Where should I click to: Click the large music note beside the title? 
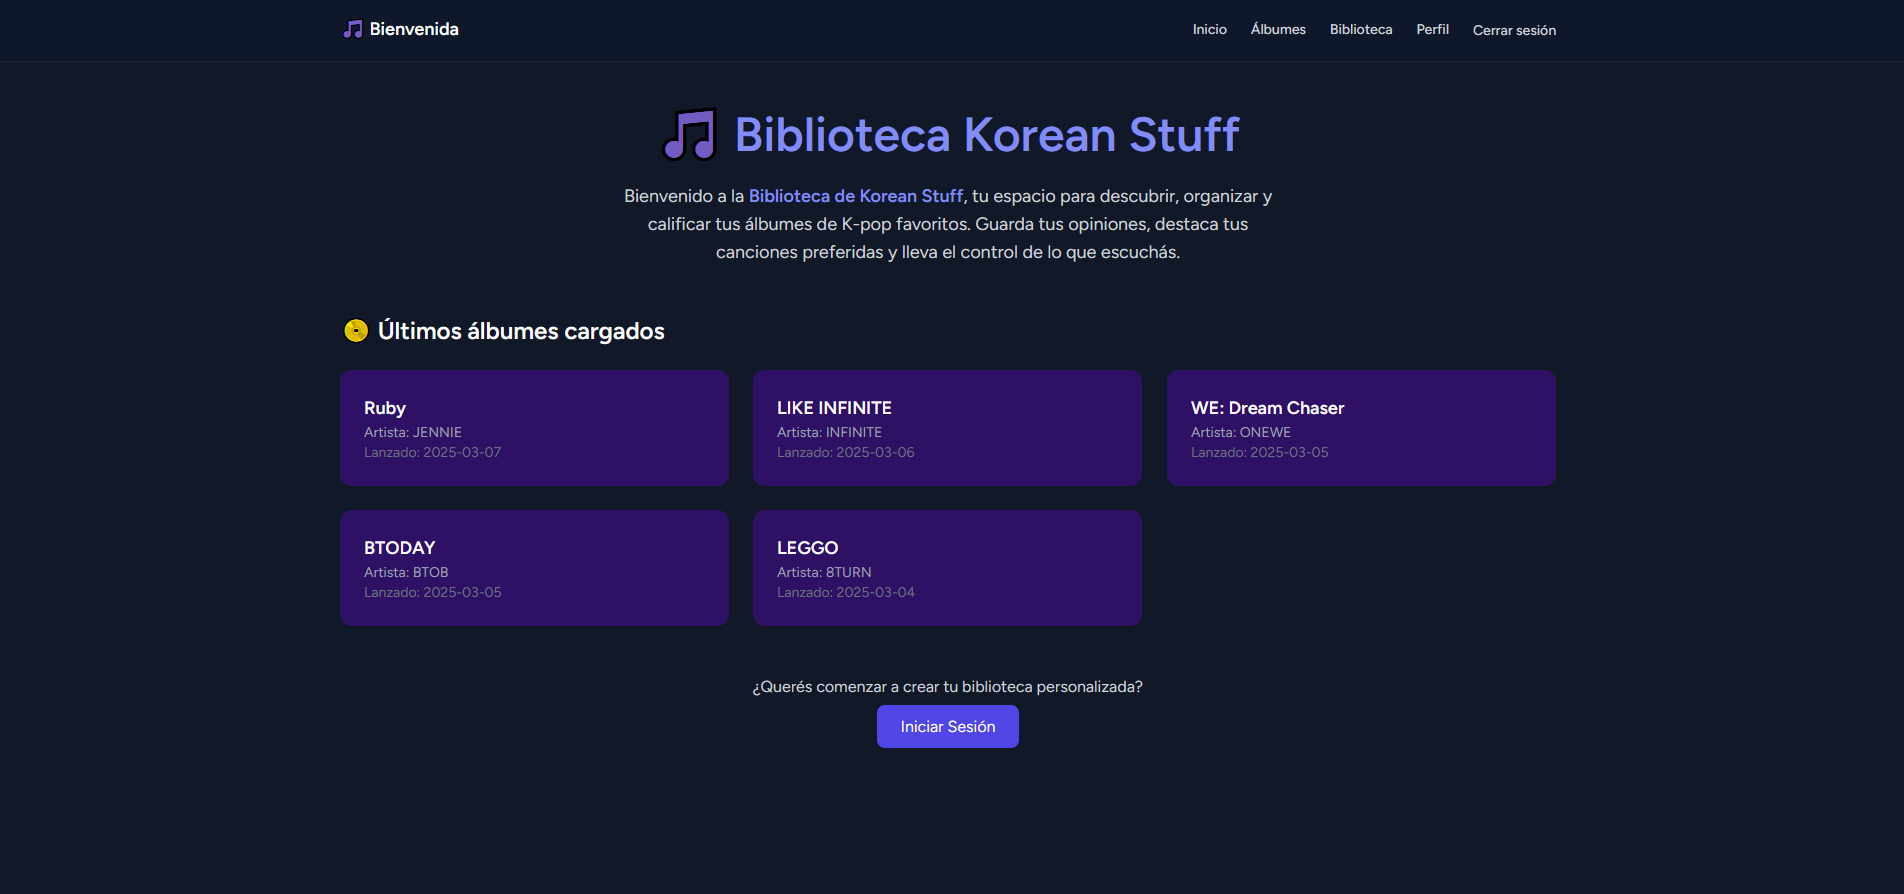coord(690,135)
